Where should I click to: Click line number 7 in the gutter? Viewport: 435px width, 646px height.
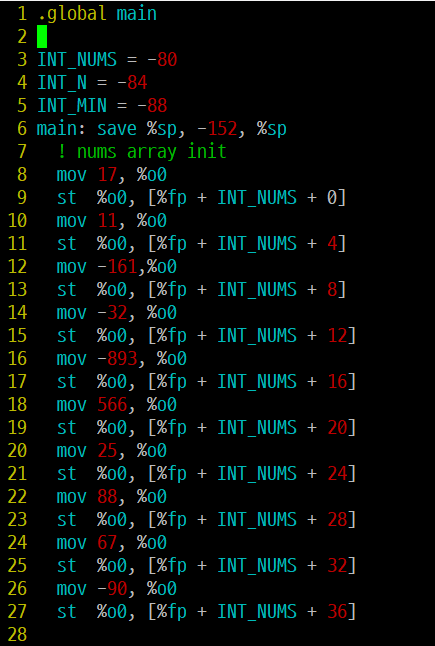[x=22, y=152]
